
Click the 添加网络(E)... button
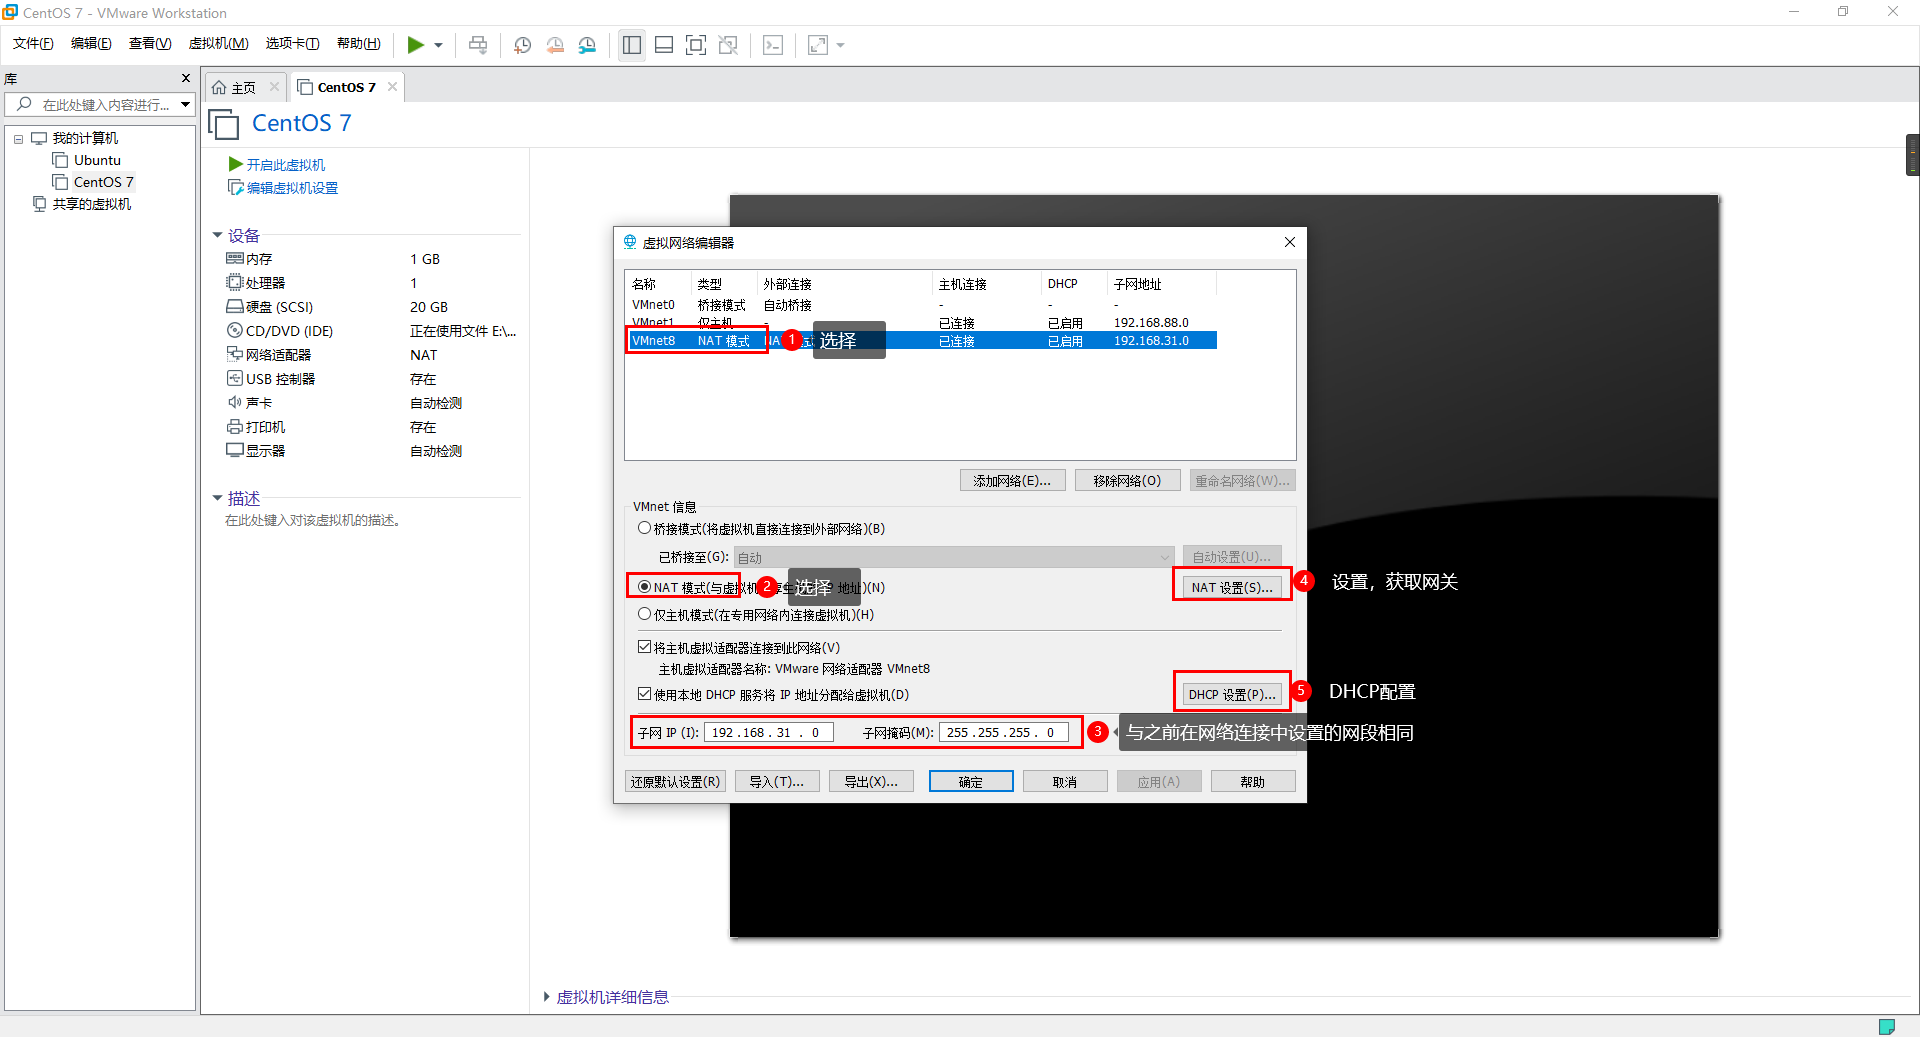pyautogui.click(x=1012, y=480)
